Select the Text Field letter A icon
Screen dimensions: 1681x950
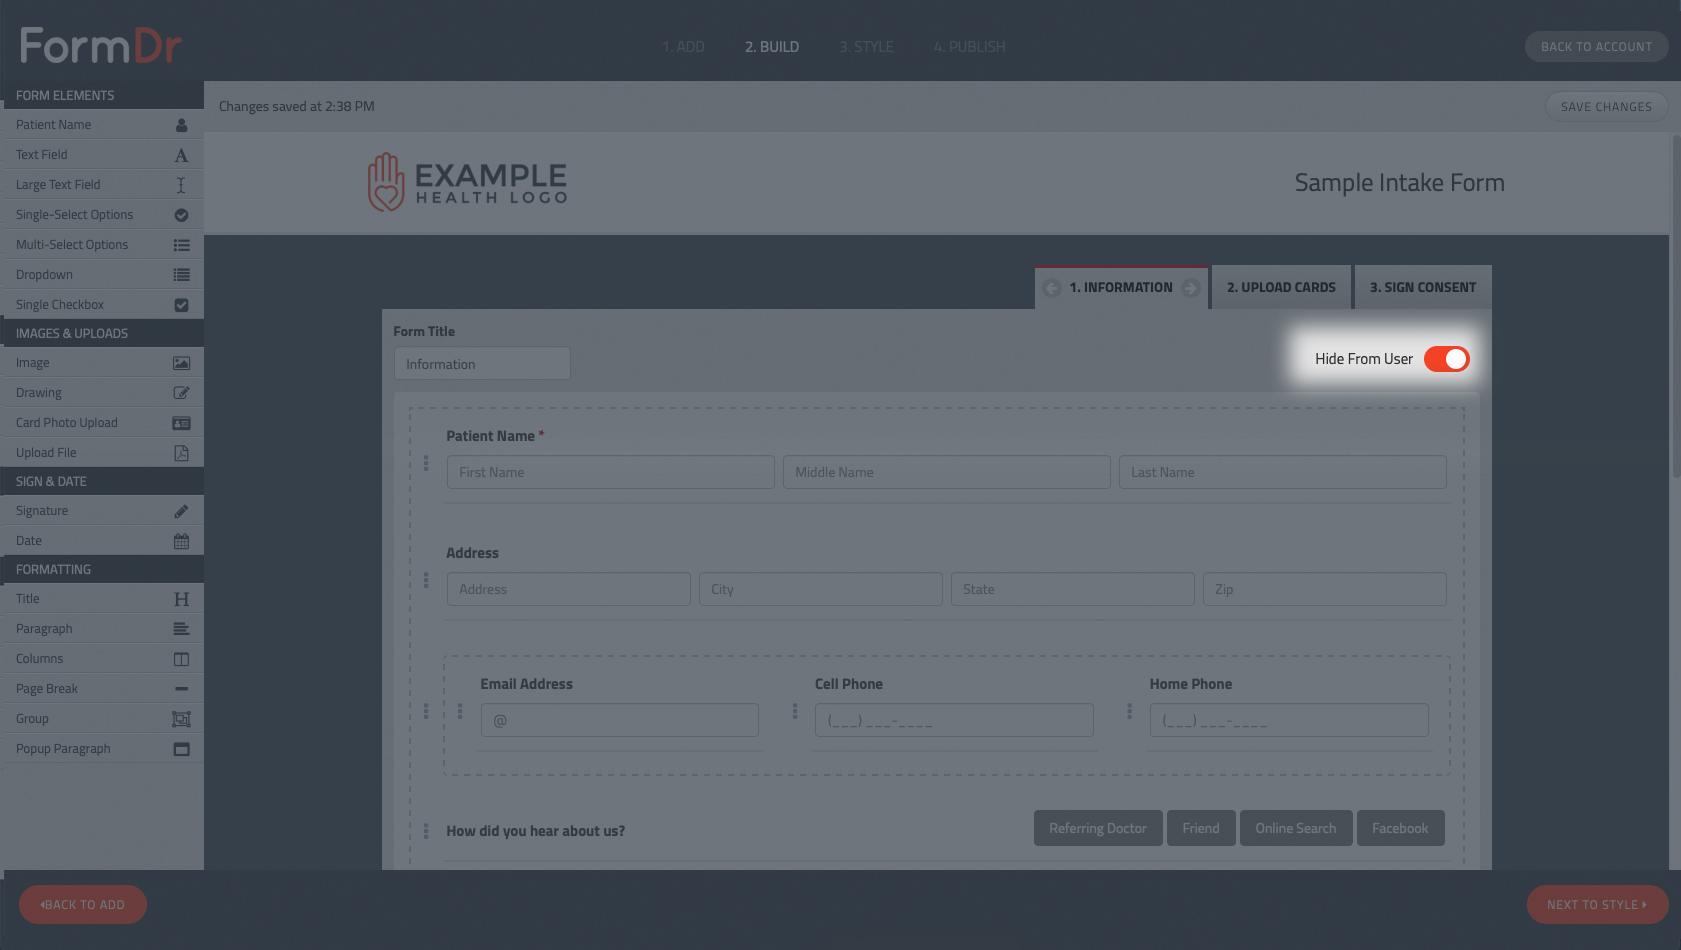[181, 155]
